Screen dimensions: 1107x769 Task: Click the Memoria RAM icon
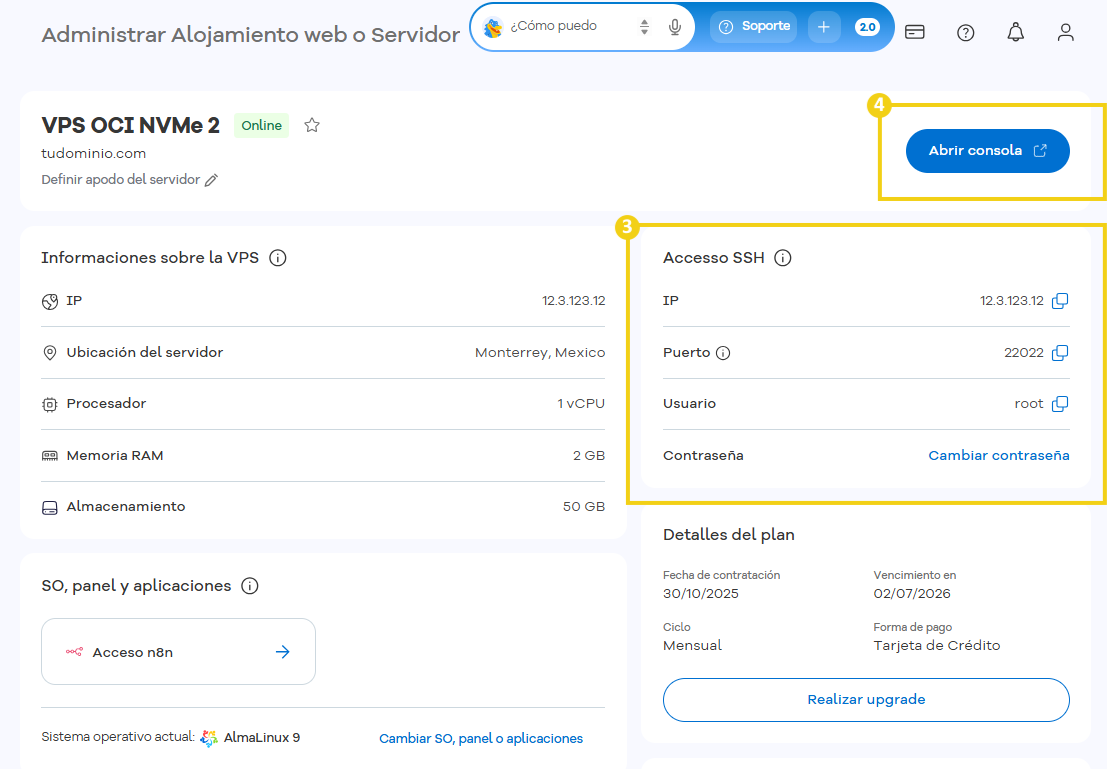[49, 455]
